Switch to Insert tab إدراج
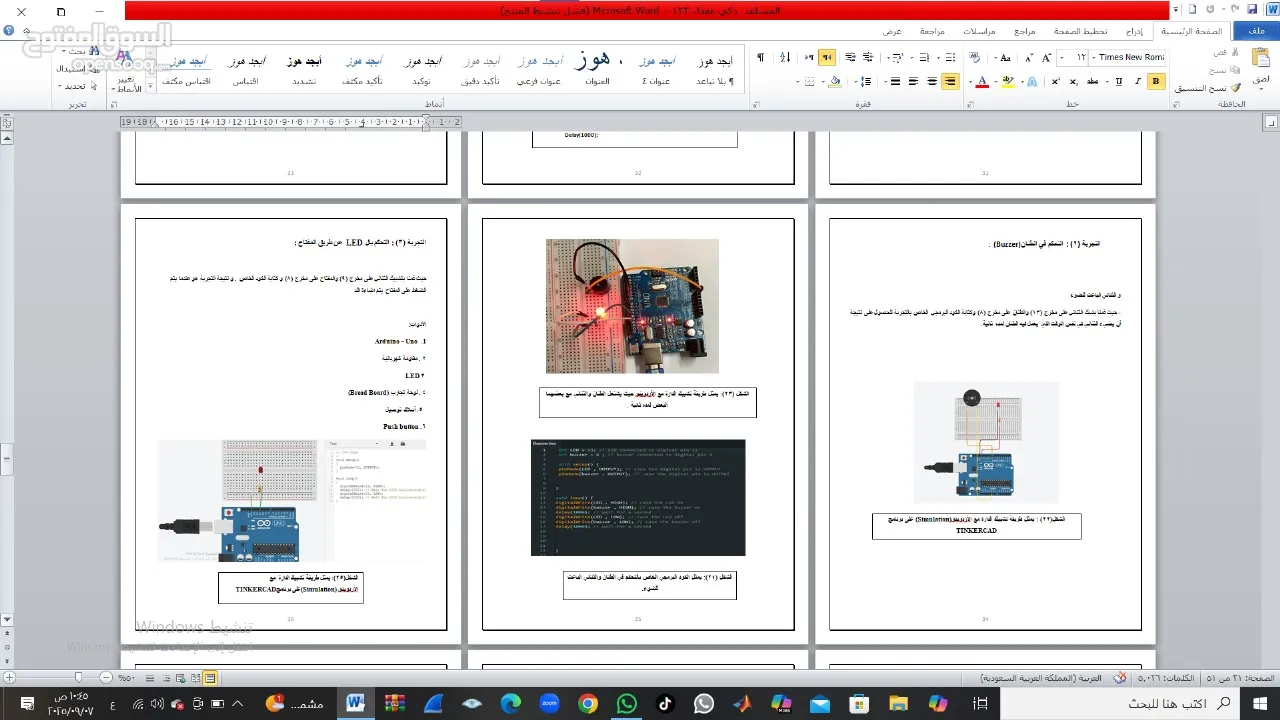 tap(1135, 31)
